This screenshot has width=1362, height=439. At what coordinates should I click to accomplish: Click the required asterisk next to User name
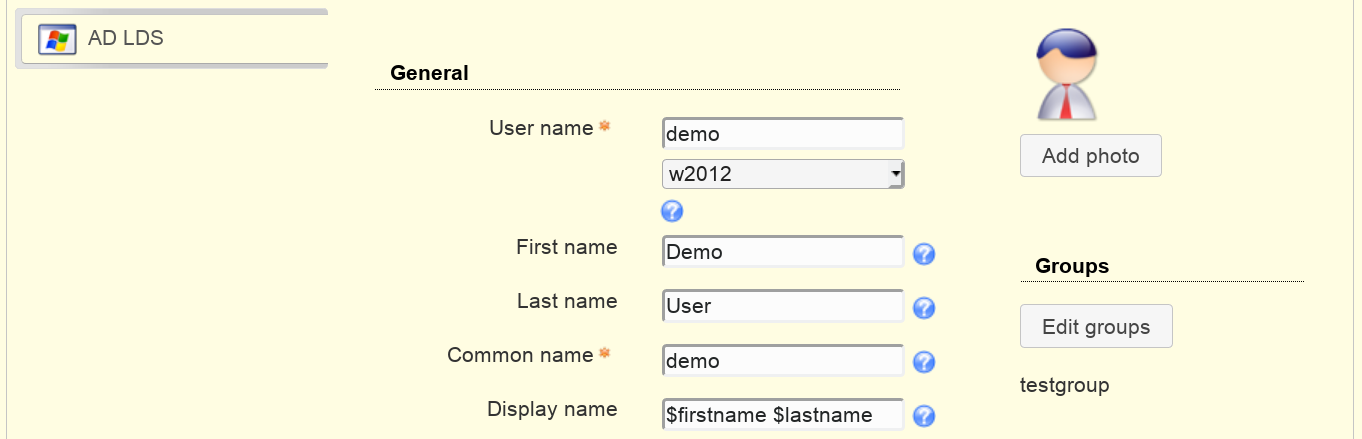click(604, 127)
